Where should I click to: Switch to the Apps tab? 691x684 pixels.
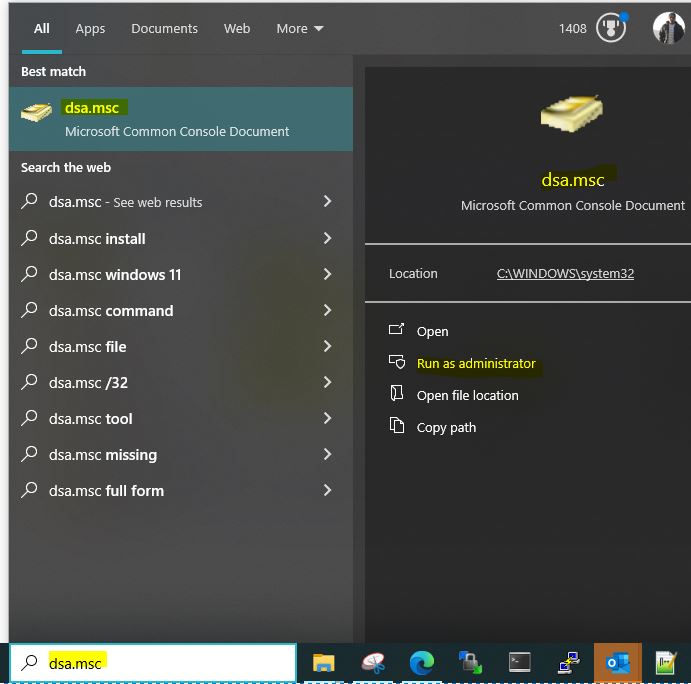90,29
